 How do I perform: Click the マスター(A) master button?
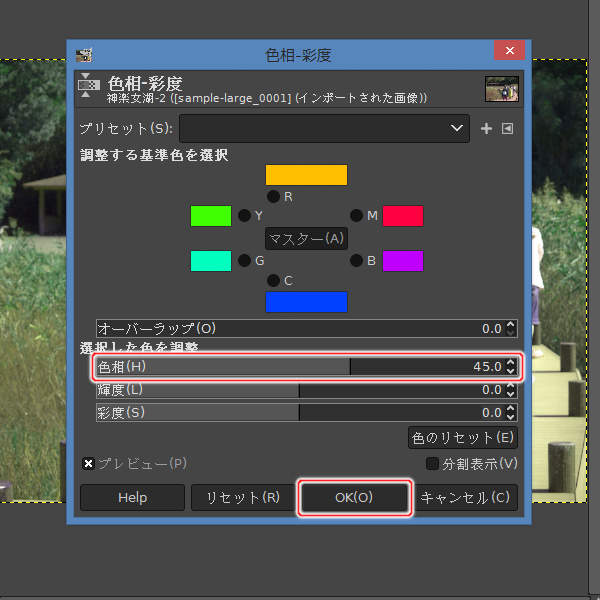pyautogui.click(x=306, y=239)
